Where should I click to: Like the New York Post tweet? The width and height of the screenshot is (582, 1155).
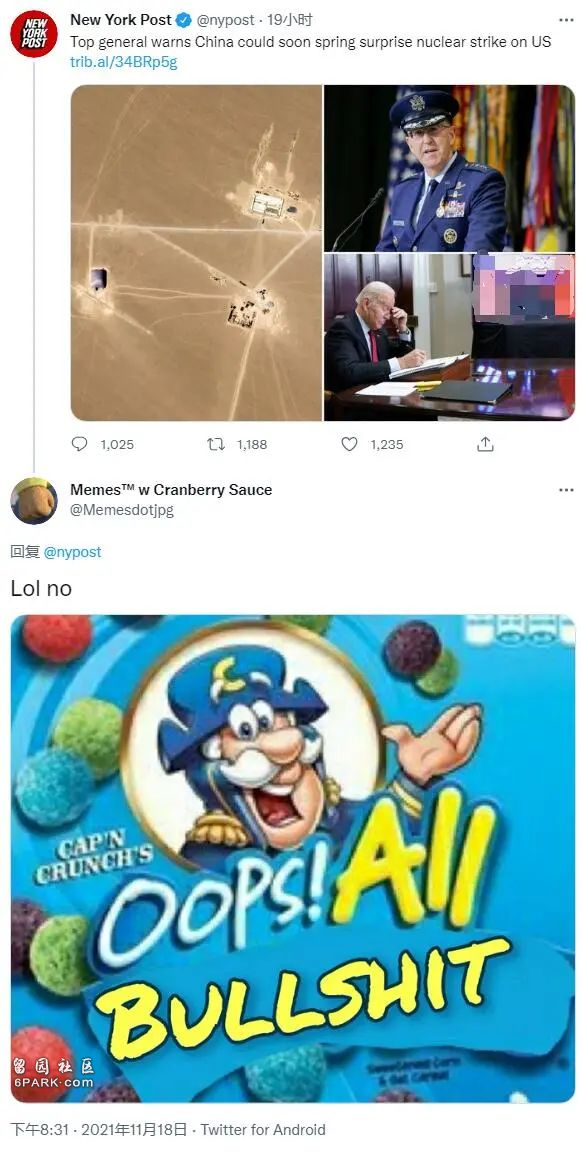point(350,444)
